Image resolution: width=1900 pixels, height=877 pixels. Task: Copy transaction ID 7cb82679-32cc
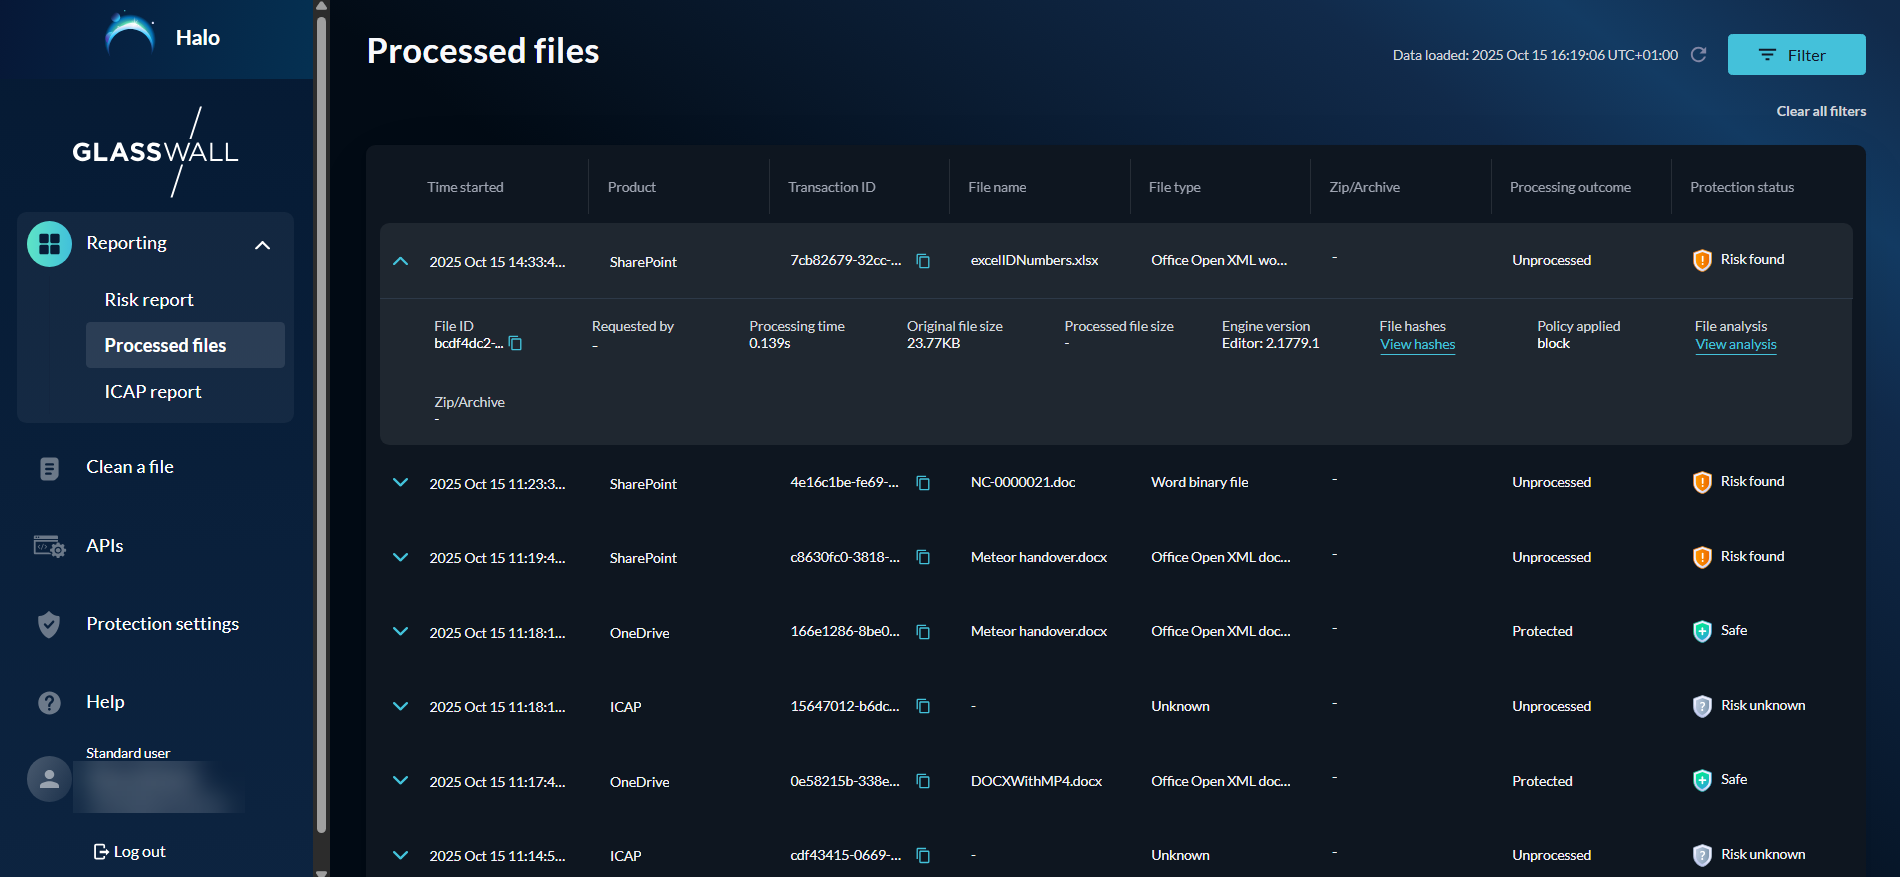(x=923, y=261)
